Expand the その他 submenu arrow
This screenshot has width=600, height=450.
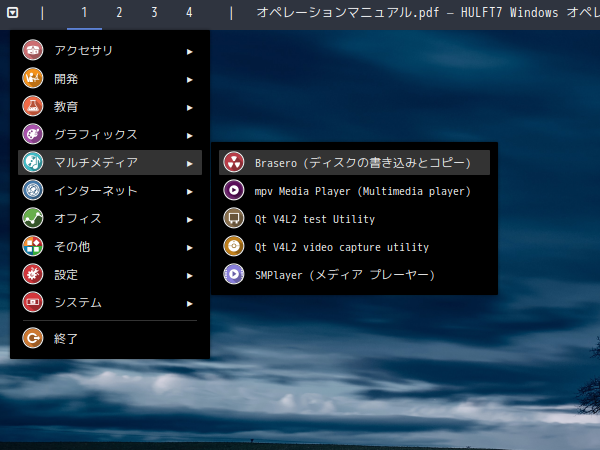click(189, 248)
